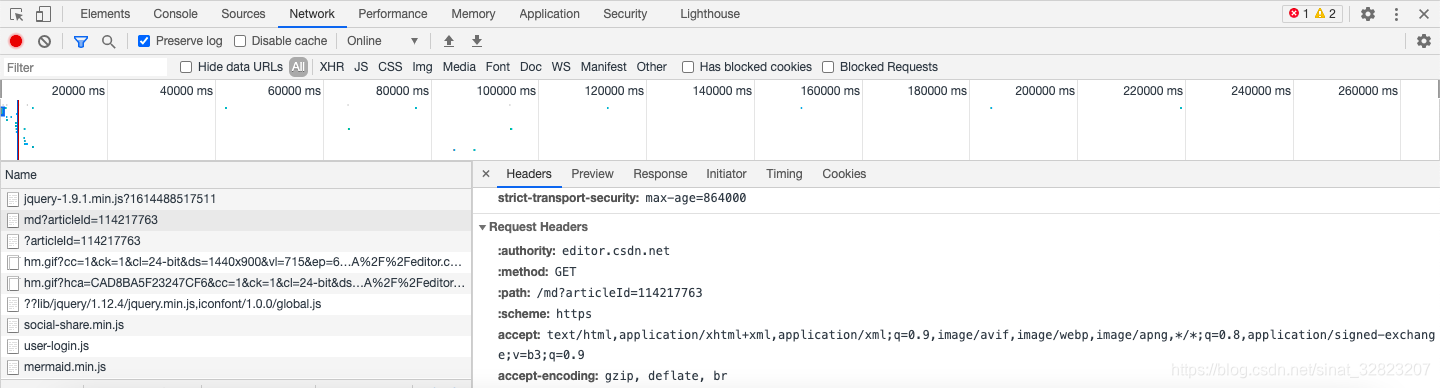The height and width of the screenshot is (388, 1440).
Task: Click the errors and warnings counter
Action: [x=1312, y=14]
